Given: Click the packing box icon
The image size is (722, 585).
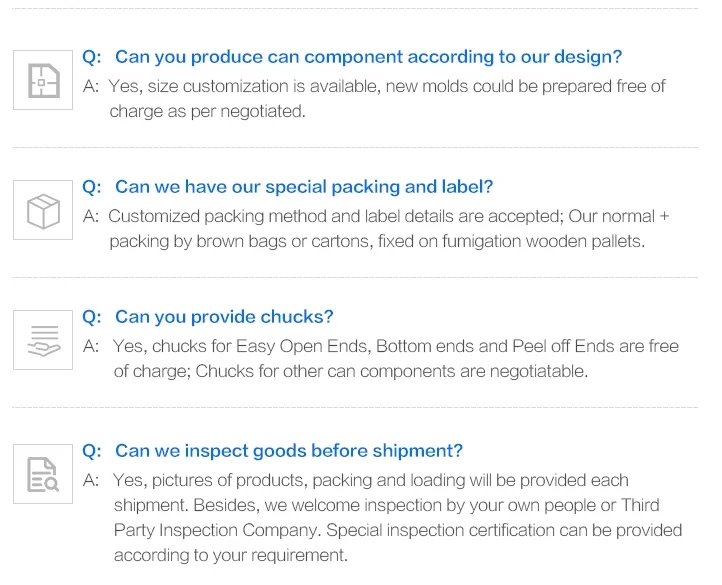Looking at the screenshot, I should click(42, 210).
